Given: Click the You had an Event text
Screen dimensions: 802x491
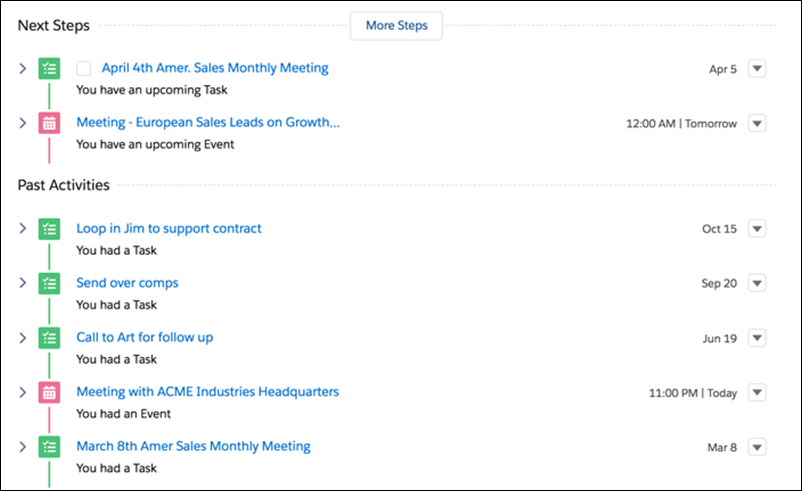Looking at the screenshot, I should pos(123,414).
